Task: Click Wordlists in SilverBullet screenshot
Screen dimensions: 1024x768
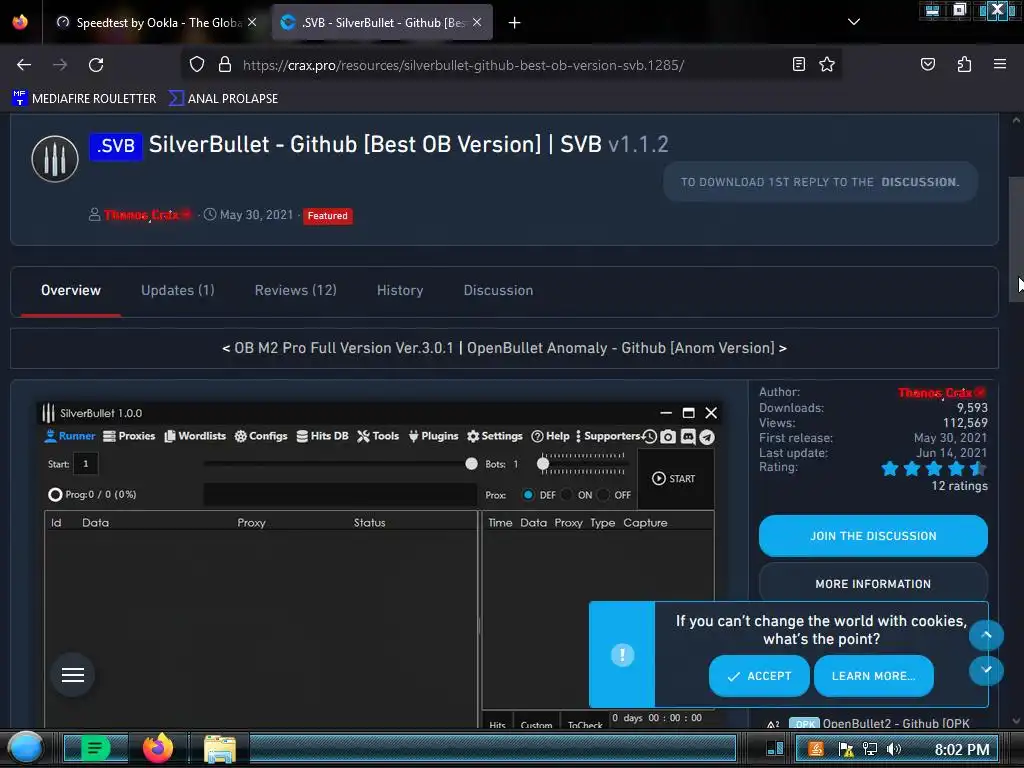Action: point(195,436)
